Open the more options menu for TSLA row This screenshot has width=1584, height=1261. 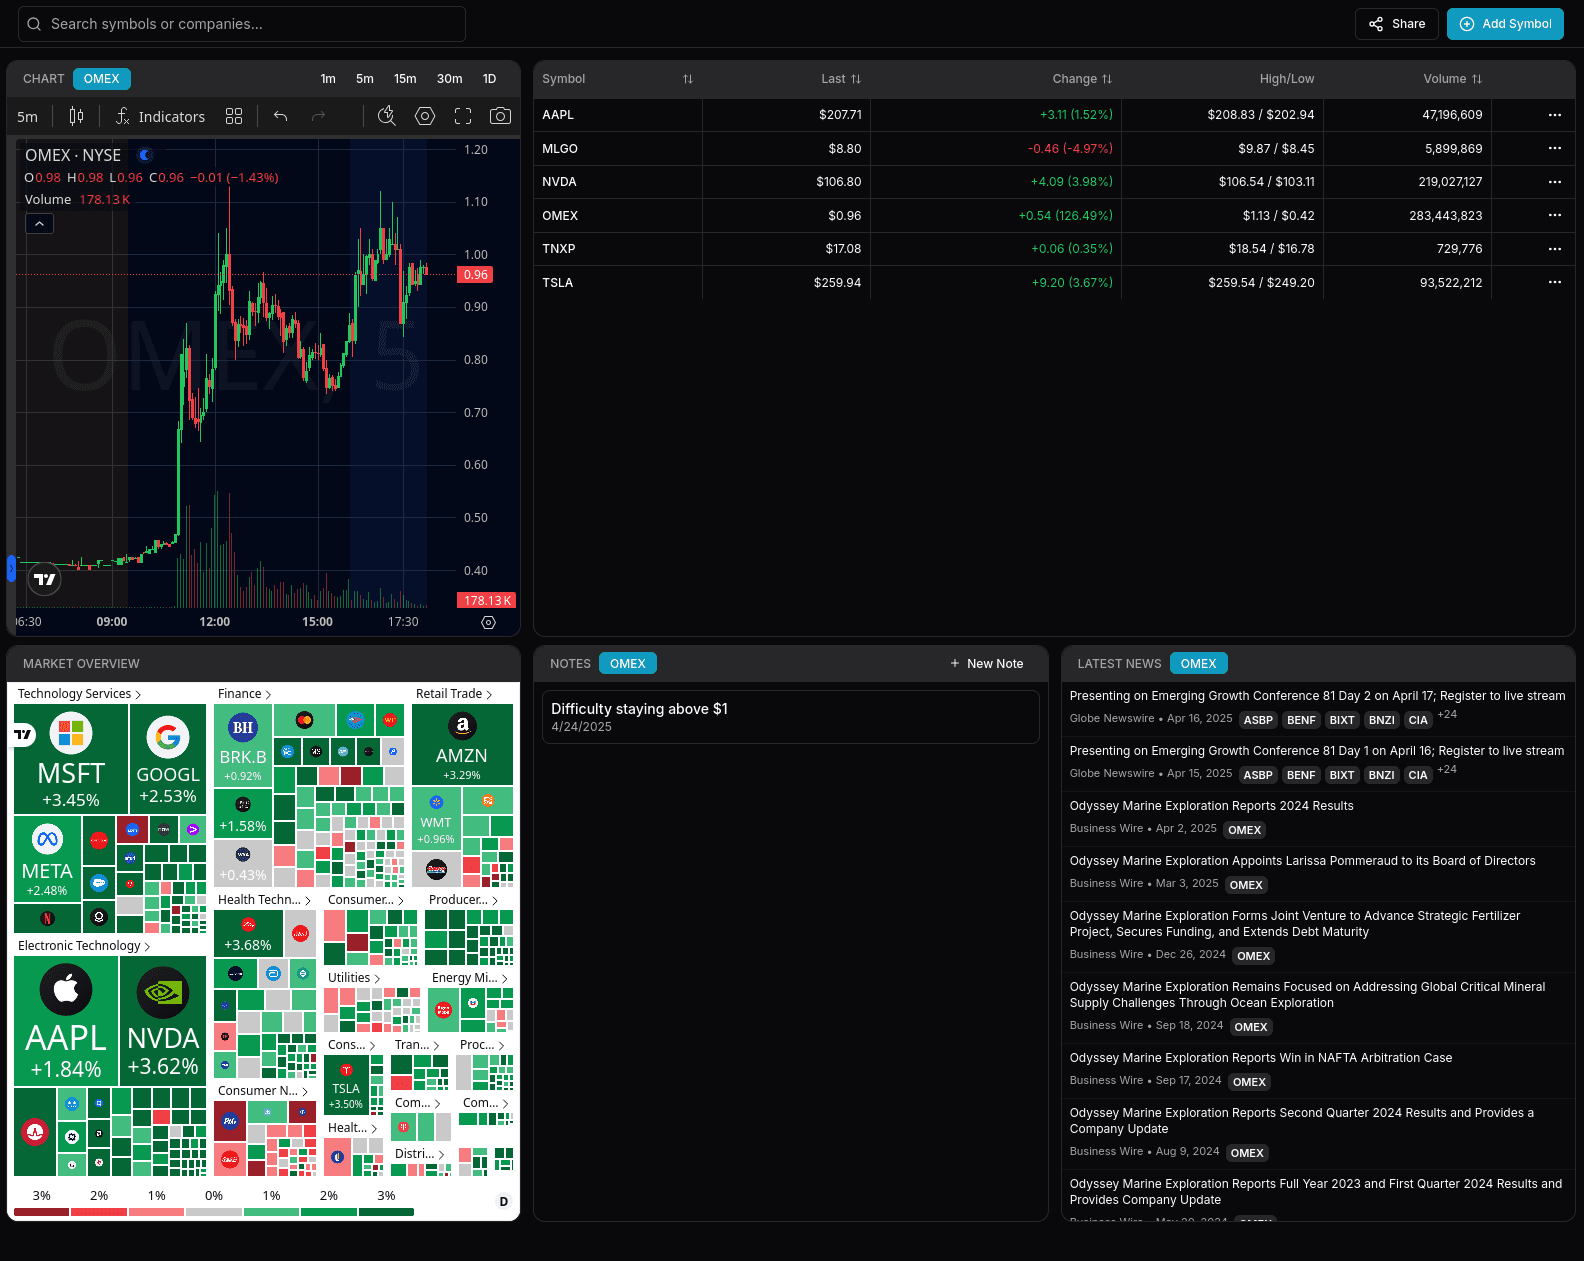coord(1554,282)
